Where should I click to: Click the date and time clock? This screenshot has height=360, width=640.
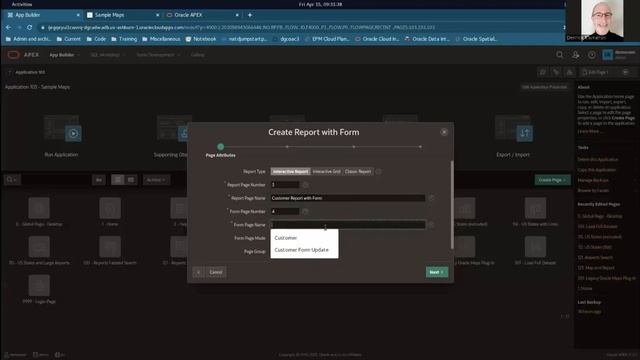[x=320, y=4]
